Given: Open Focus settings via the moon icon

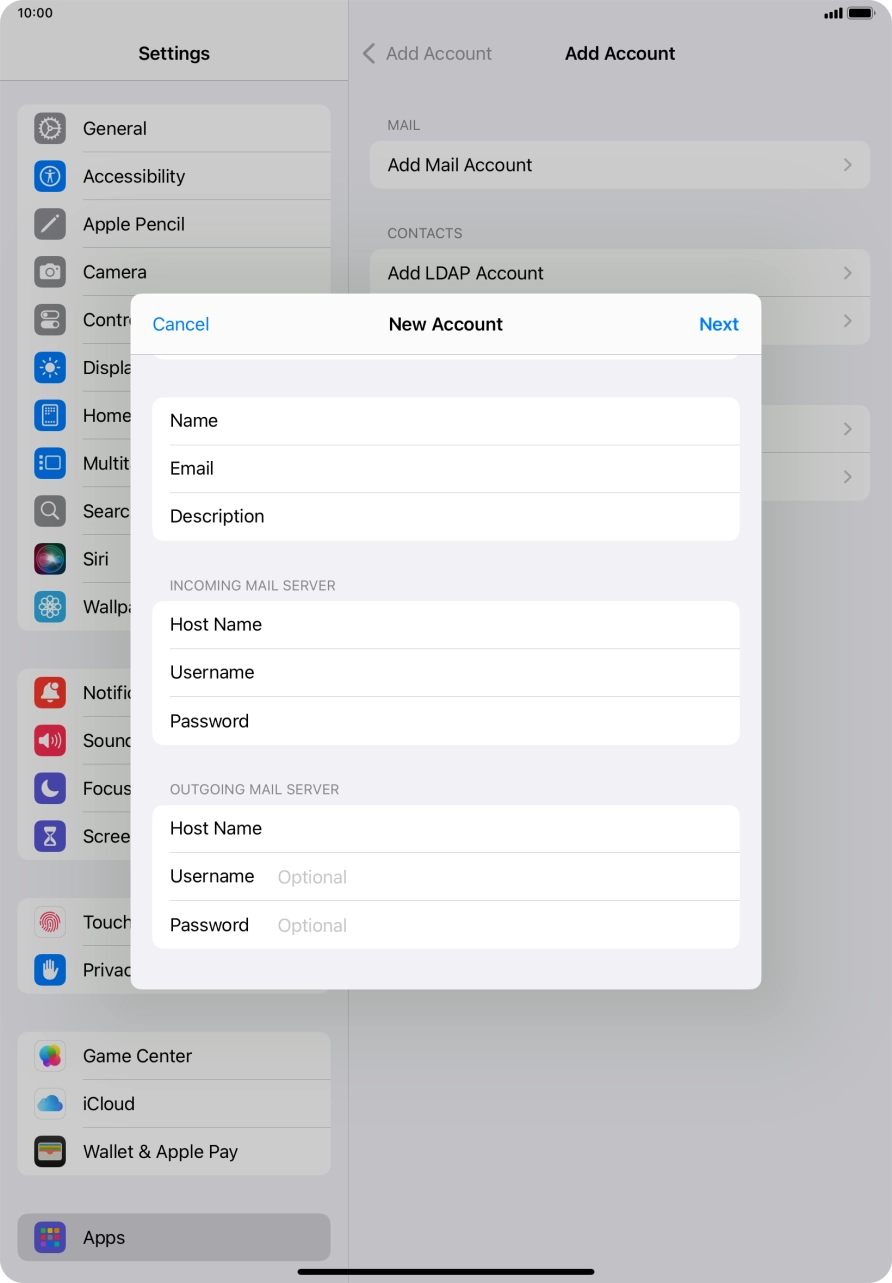Looking at the screenshot, I should [x=49, y=788].
